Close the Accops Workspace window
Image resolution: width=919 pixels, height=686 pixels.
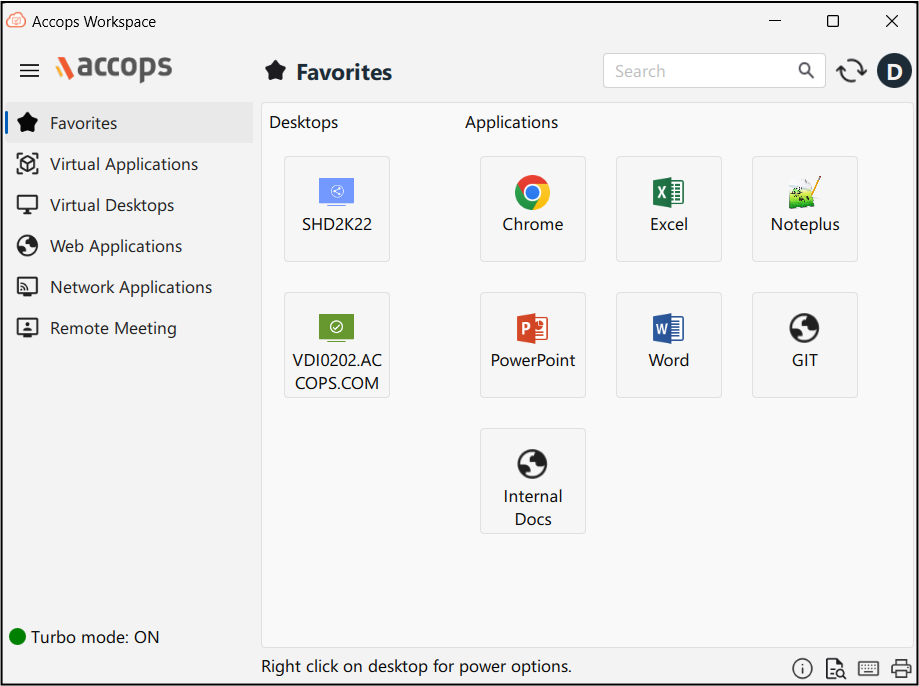coord(891,21)
